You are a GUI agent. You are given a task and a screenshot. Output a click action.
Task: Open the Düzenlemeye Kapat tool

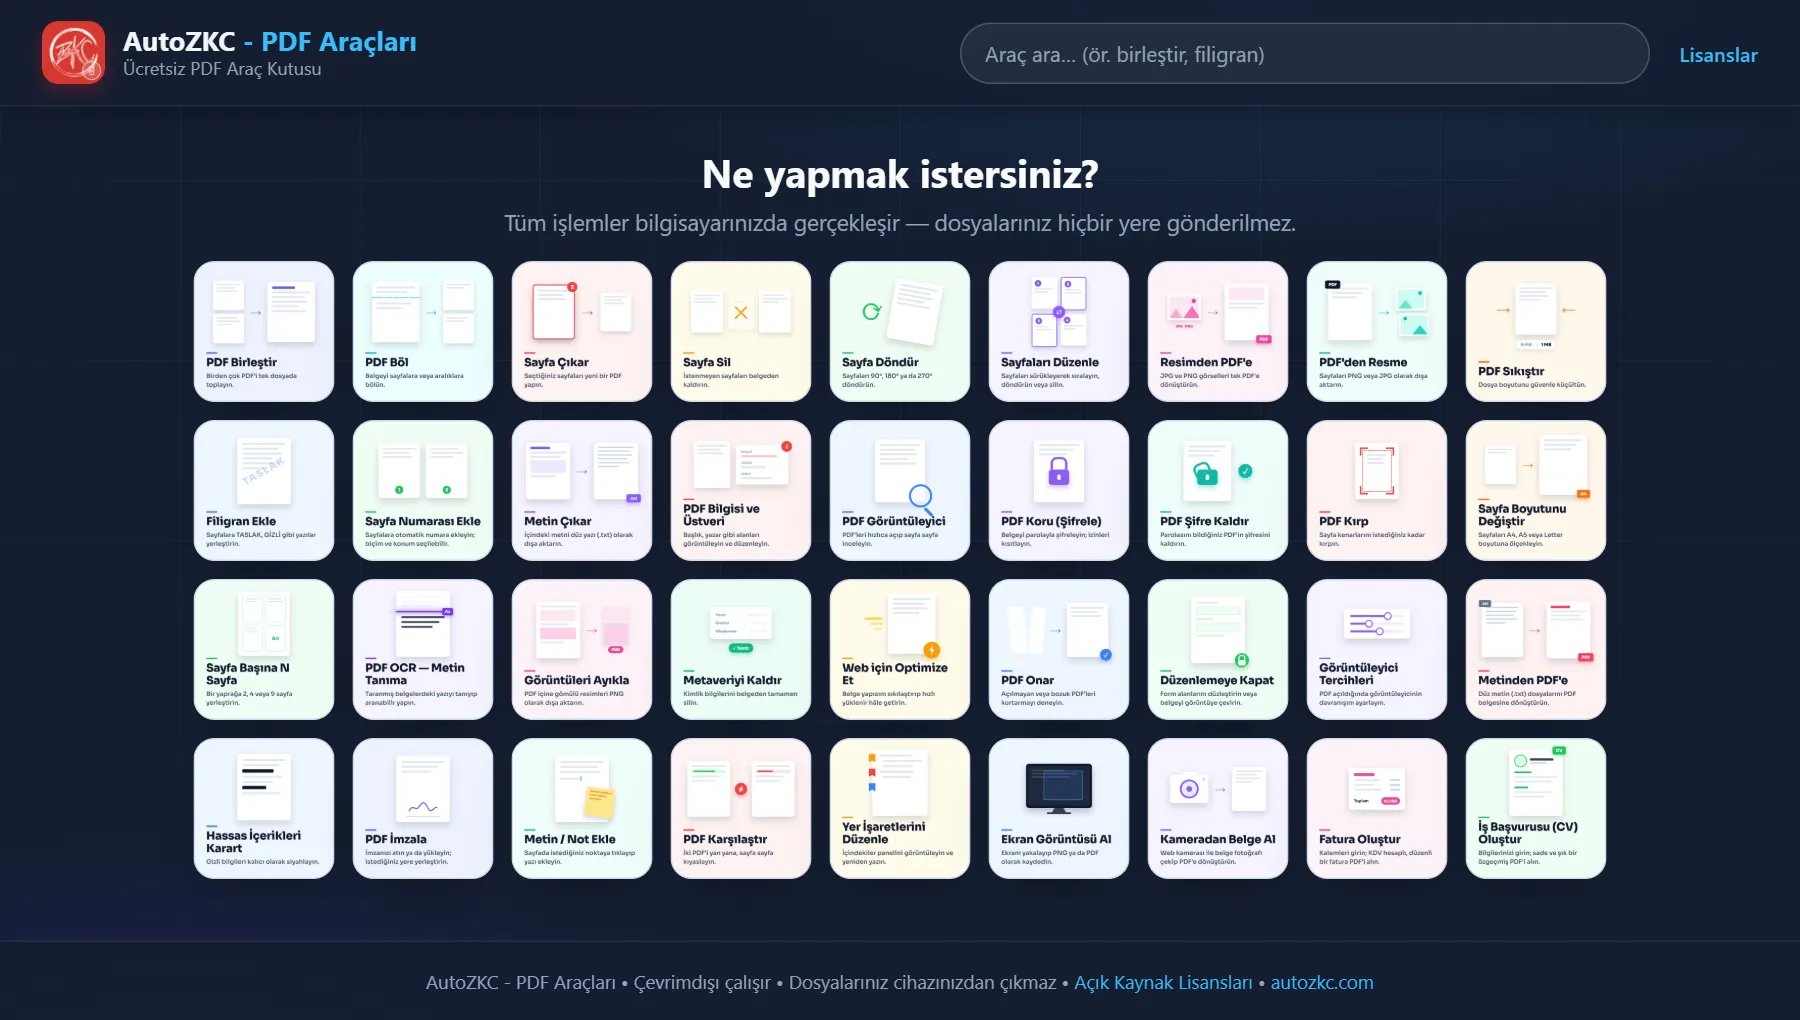point(1218,650)
